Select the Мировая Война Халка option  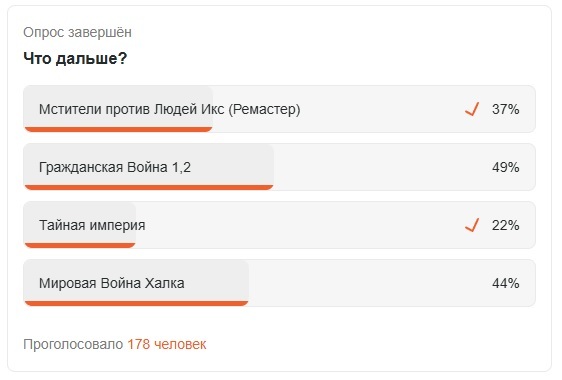(279, 283)
